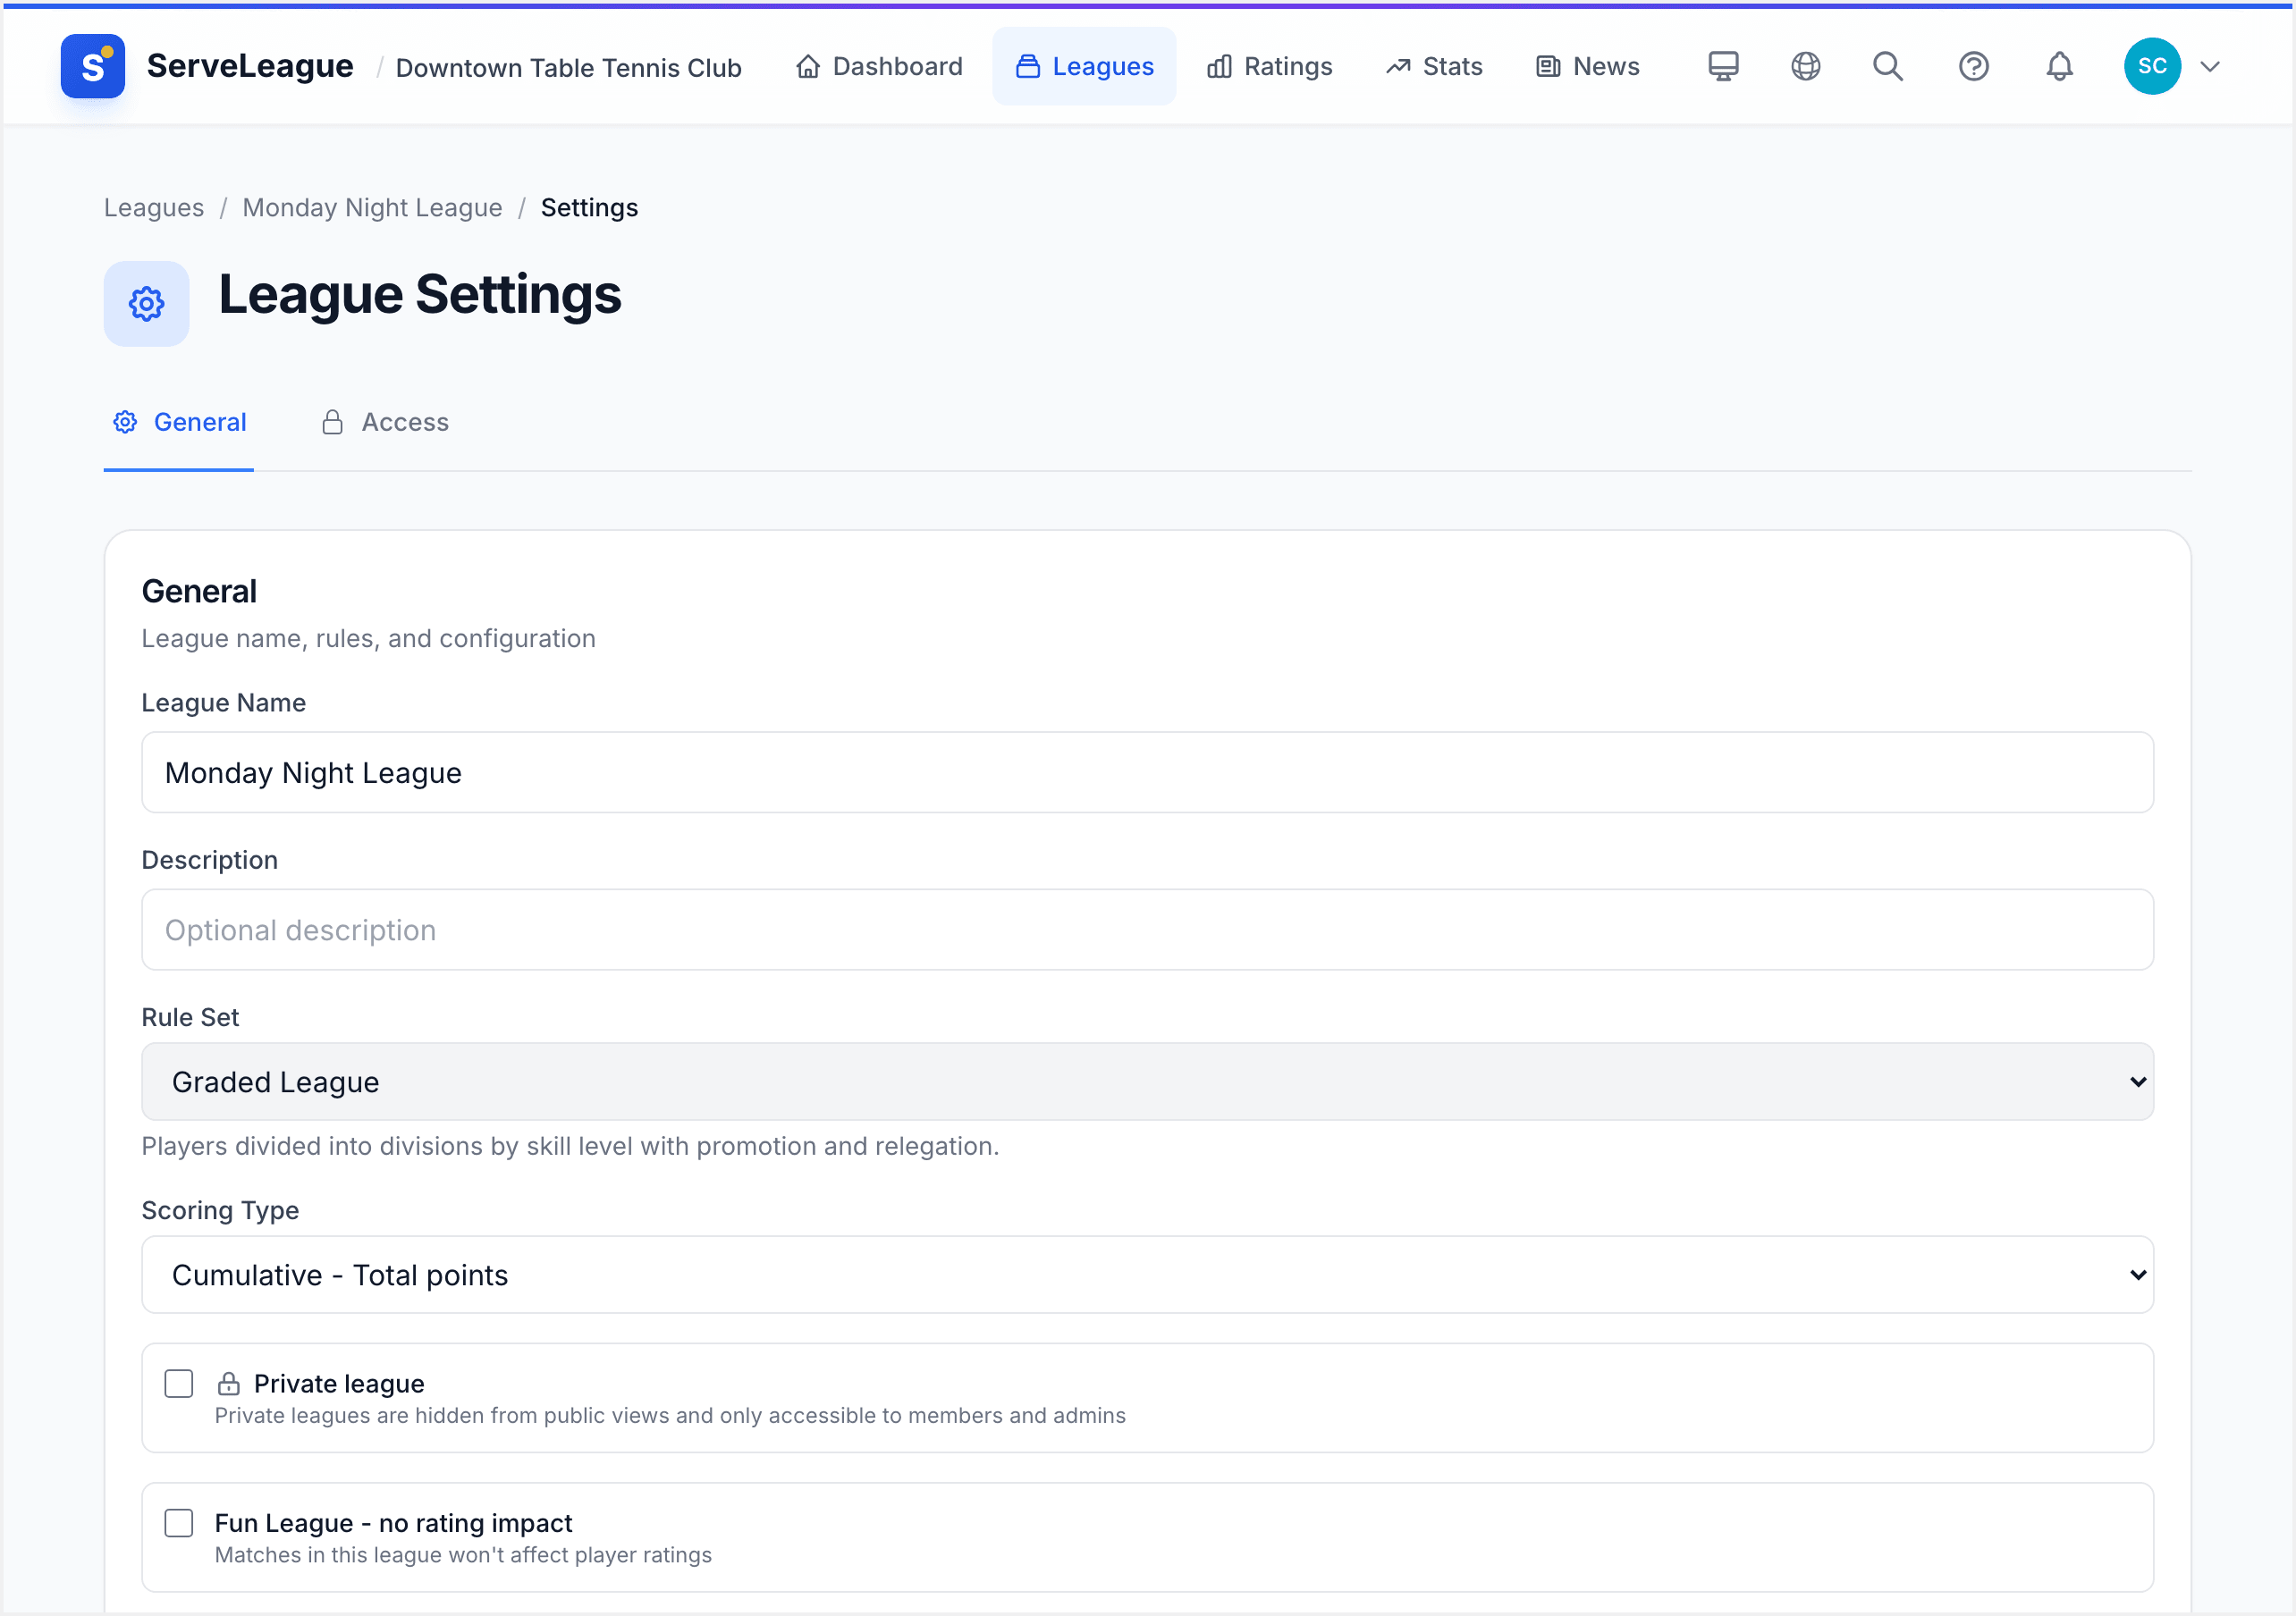Open the Stats menu item
This screenshot has height=1616, width=2296.
point(1434,66)
